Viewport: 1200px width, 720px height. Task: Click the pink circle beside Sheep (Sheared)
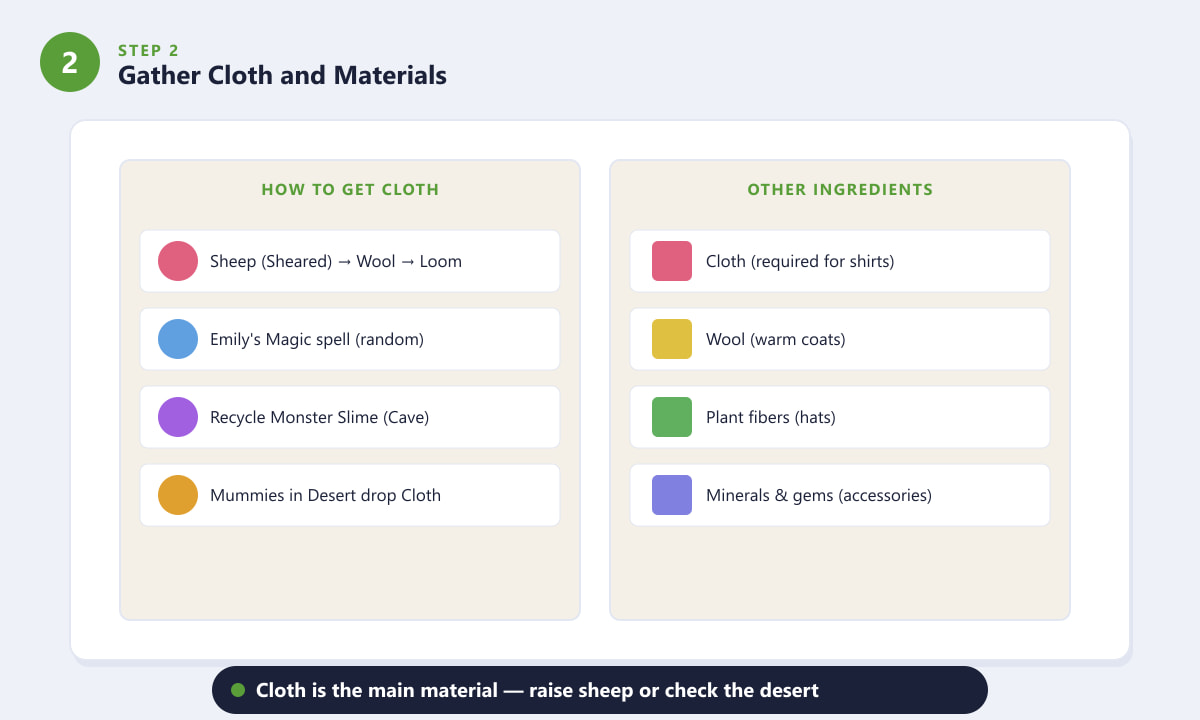click(178, 261)
